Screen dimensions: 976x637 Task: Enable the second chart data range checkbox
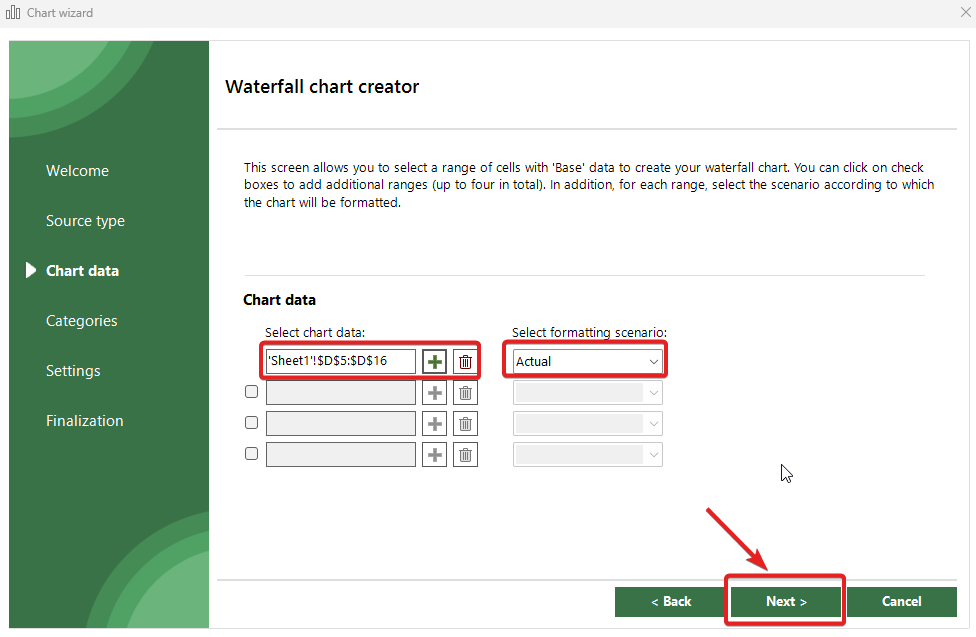click(251, 392)
